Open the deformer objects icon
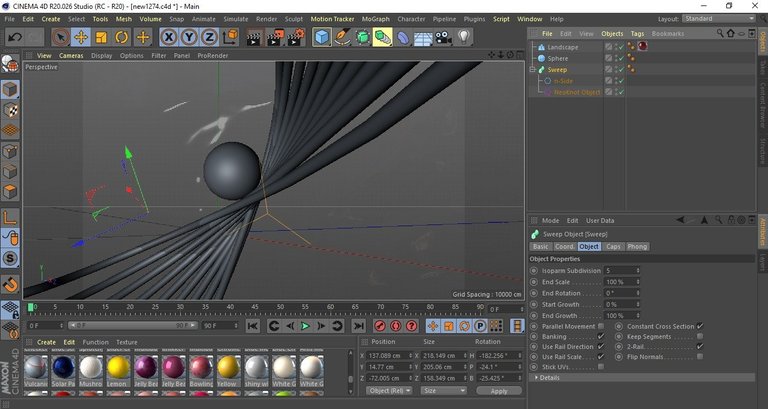 [403, 37]
